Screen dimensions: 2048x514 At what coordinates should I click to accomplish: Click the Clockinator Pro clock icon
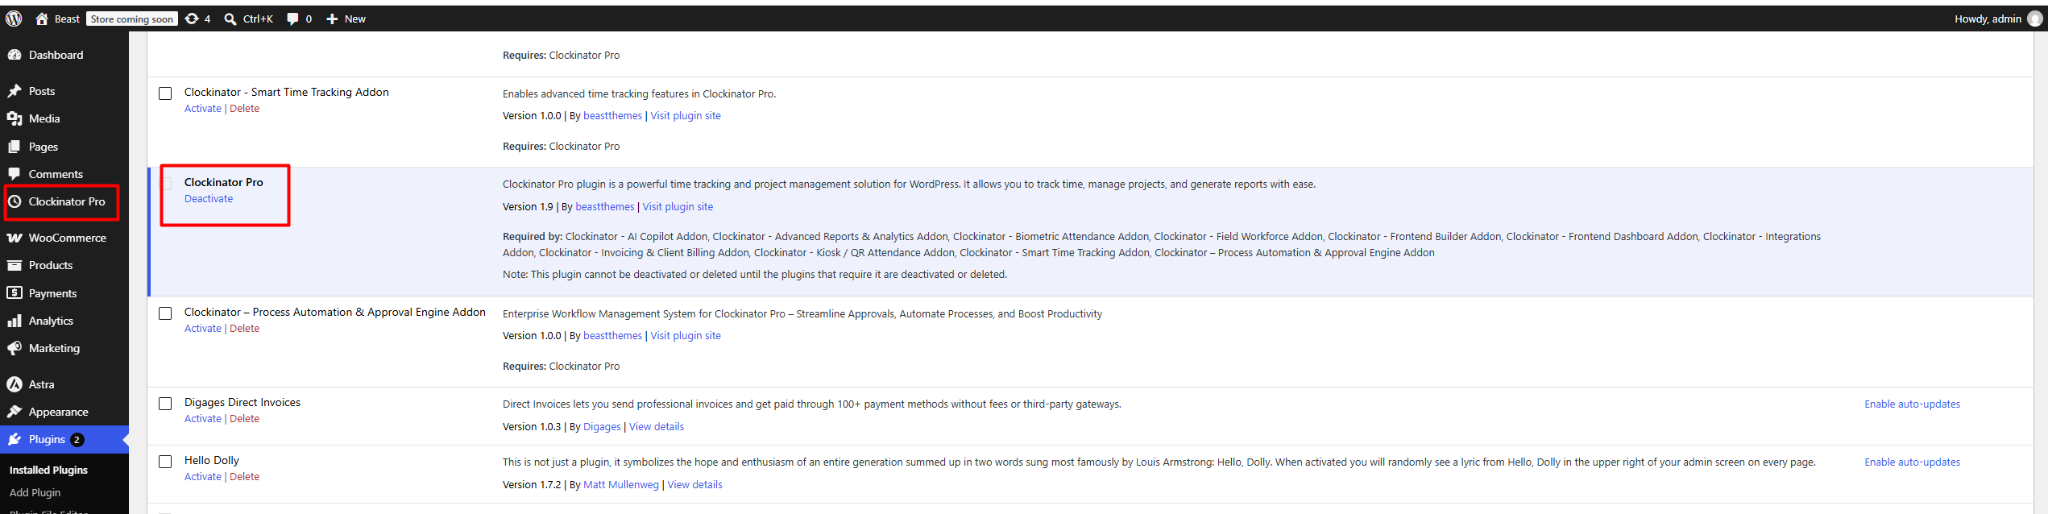14,201
